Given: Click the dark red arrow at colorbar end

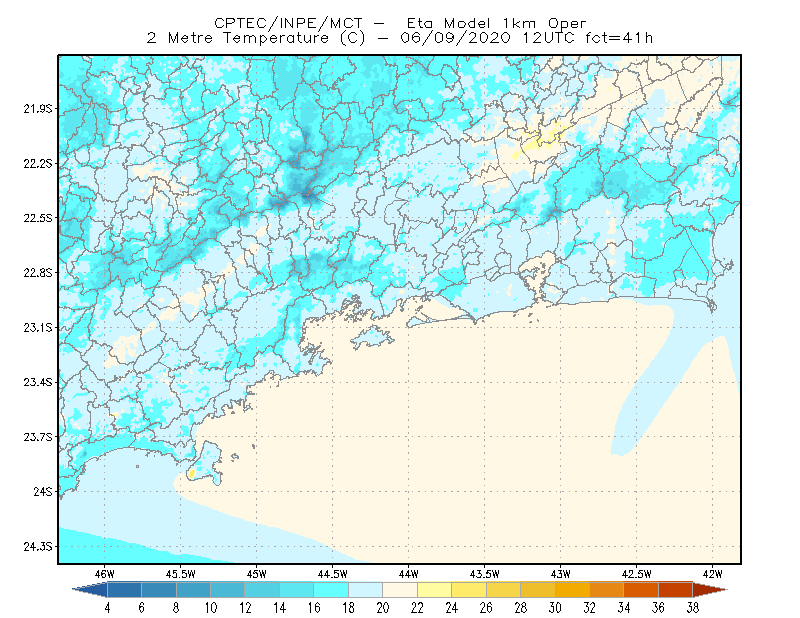Looking at the screenshot, I should pyautogui.click(x=710, y=590).
